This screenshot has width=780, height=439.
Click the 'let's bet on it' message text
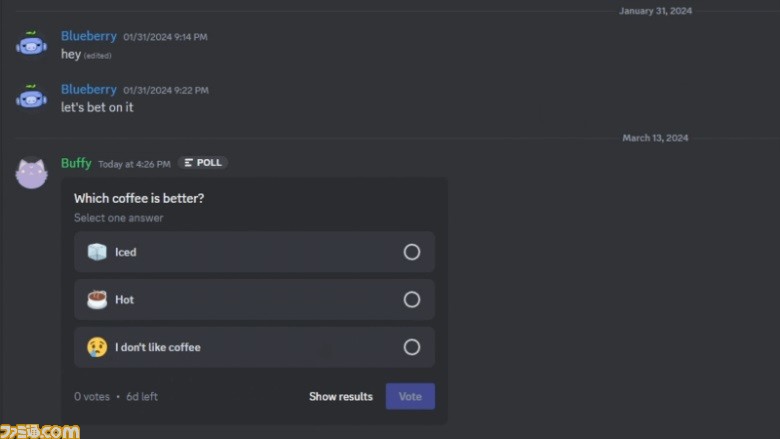click(98, 107)
